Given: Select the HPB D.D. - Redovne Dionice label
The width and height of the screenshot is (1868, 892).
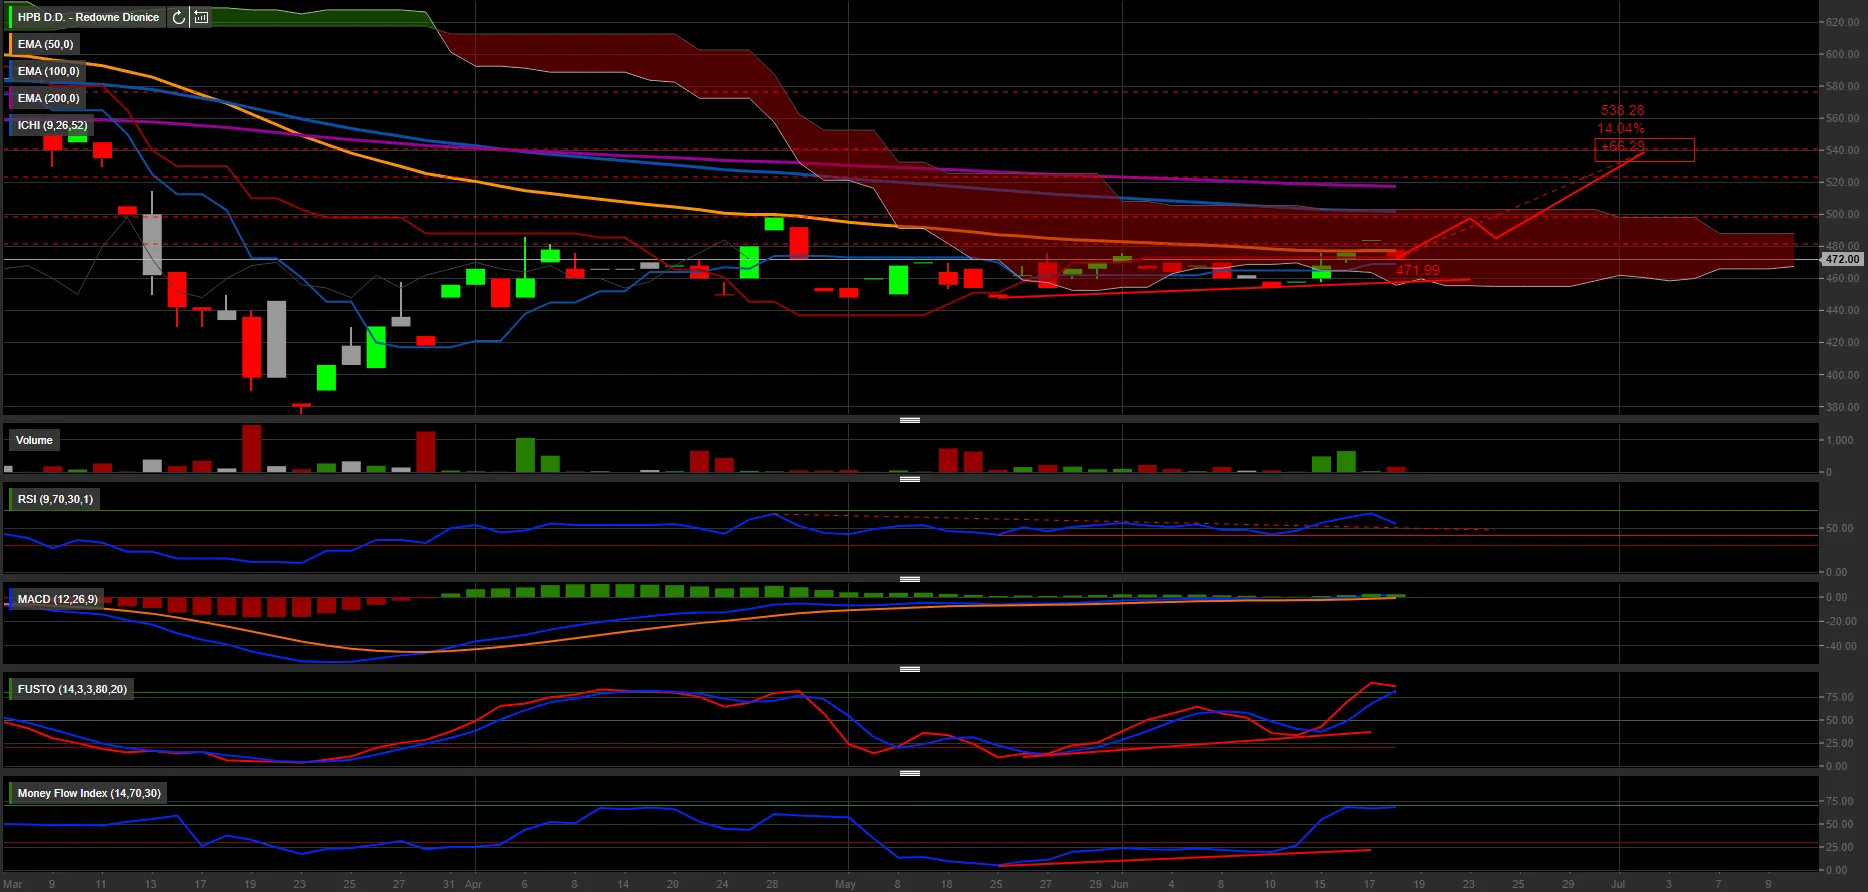Looking at the screenshot, I should [x=88, y=17].
